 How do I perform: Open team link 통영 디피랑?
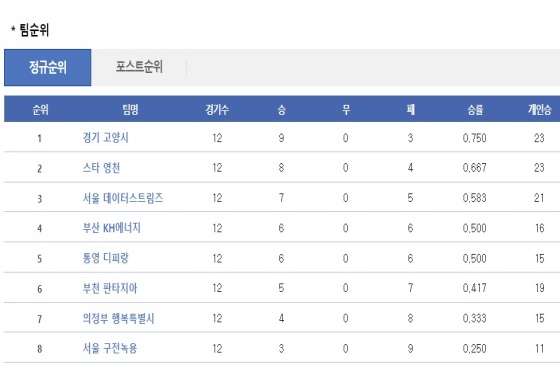105,258
